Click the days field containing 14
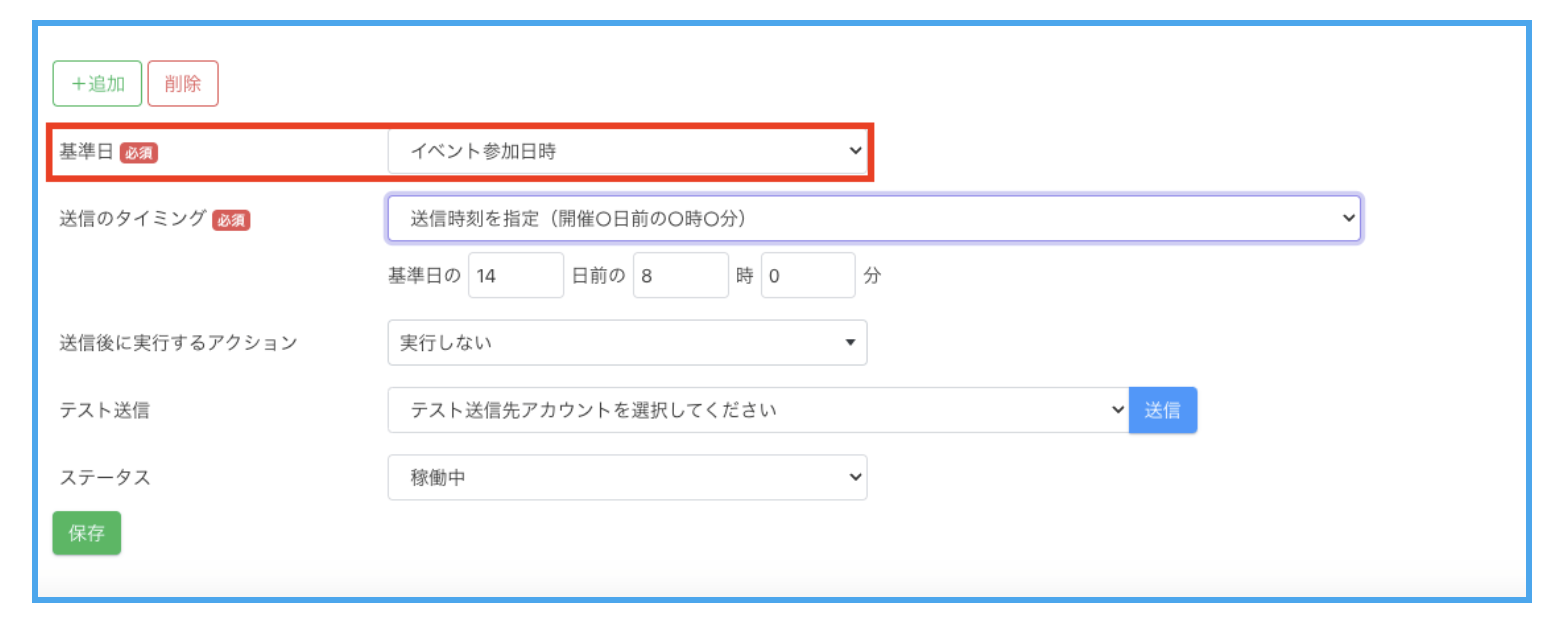The image size is (1566, 626). [x=515, y=276]
